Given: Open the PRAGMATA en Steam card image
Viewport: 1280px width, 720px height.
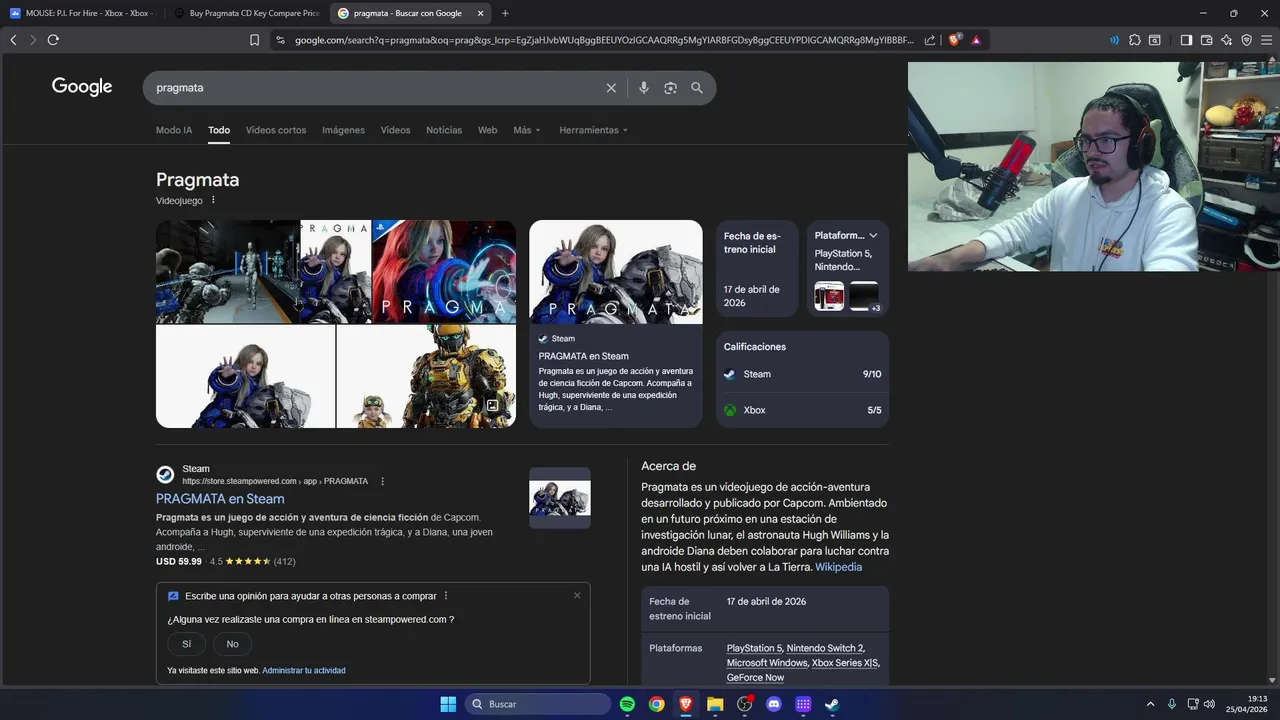Looking at the screenshot, I should [616, 272].
